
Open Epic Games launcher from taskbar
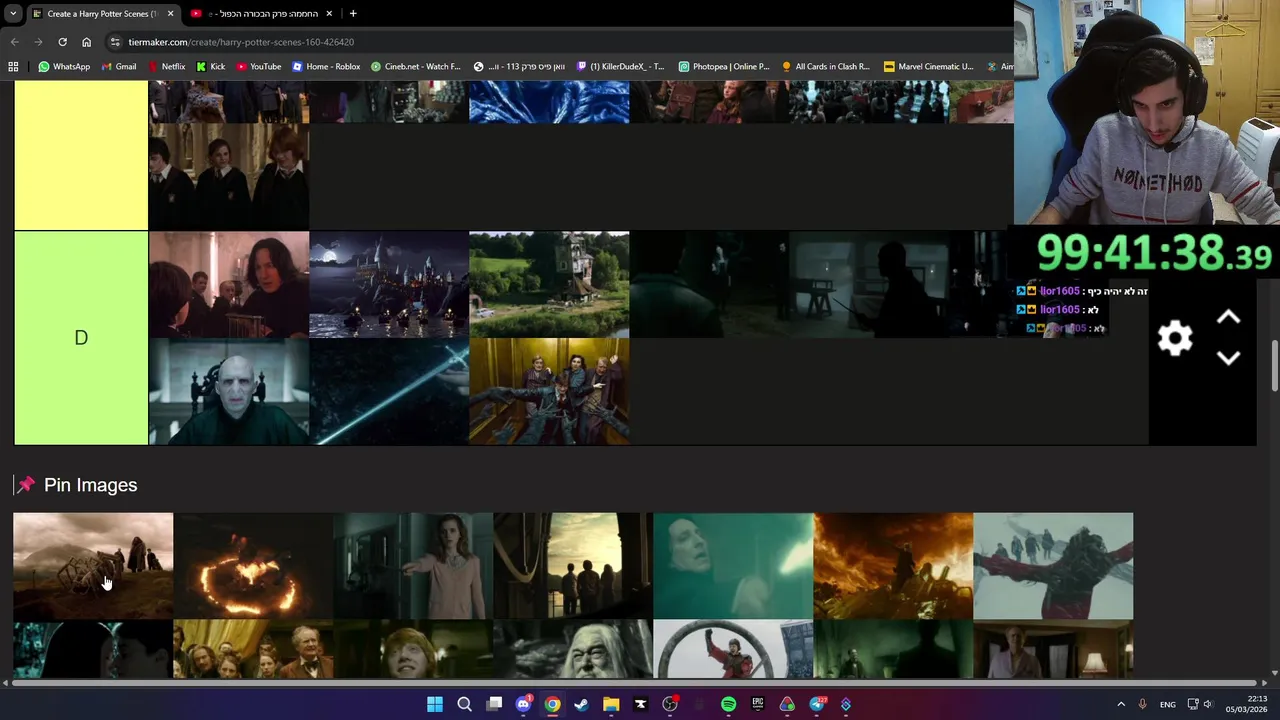758,704
